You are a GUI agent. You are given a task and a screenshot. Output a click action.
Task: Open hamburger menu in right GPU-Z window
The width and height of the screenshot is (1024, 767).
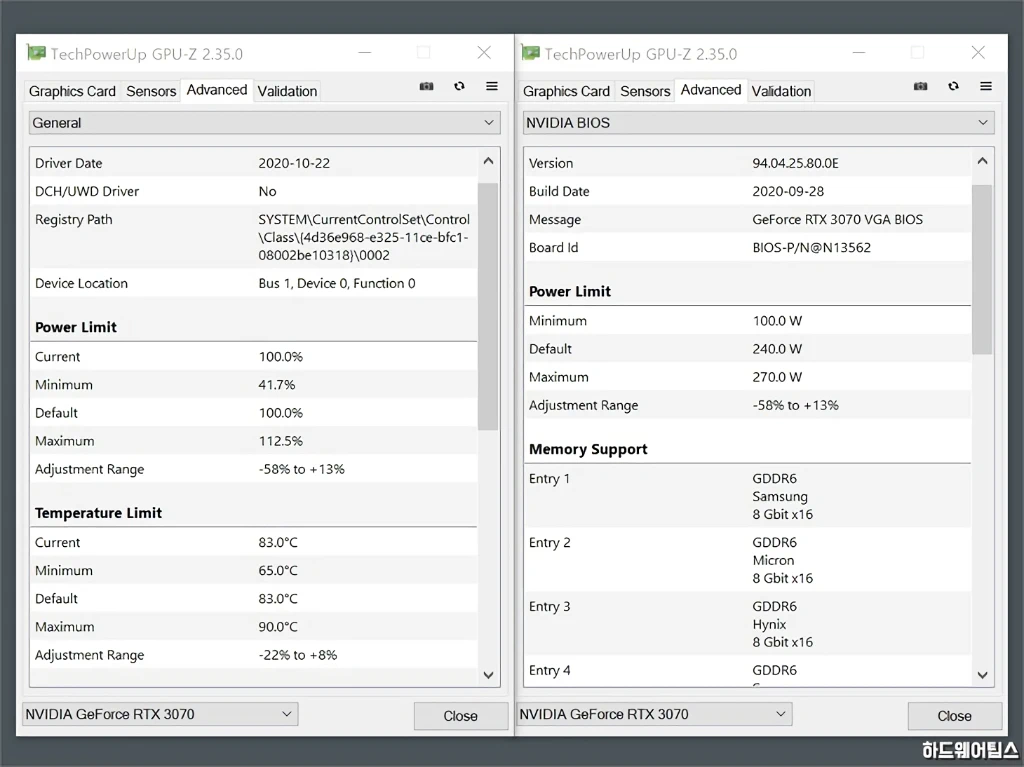986,86
